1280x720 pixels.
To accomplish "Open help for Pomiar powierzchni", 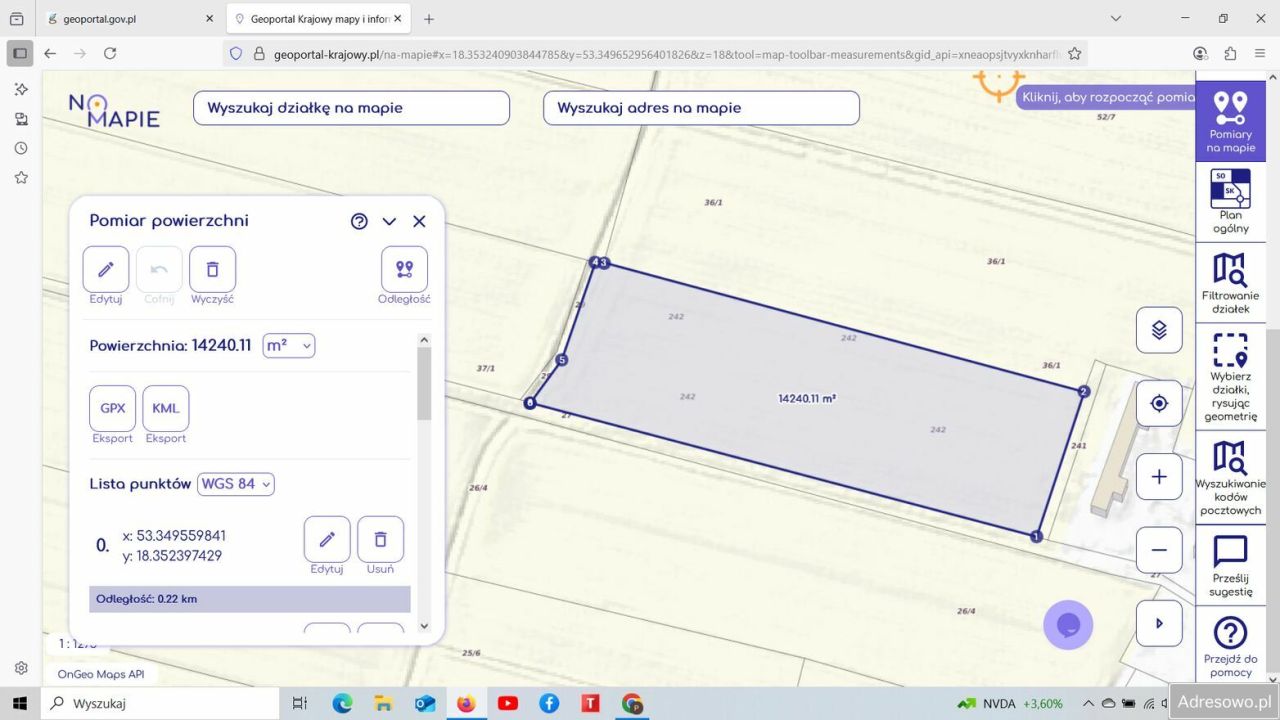I will pos(359,221).
